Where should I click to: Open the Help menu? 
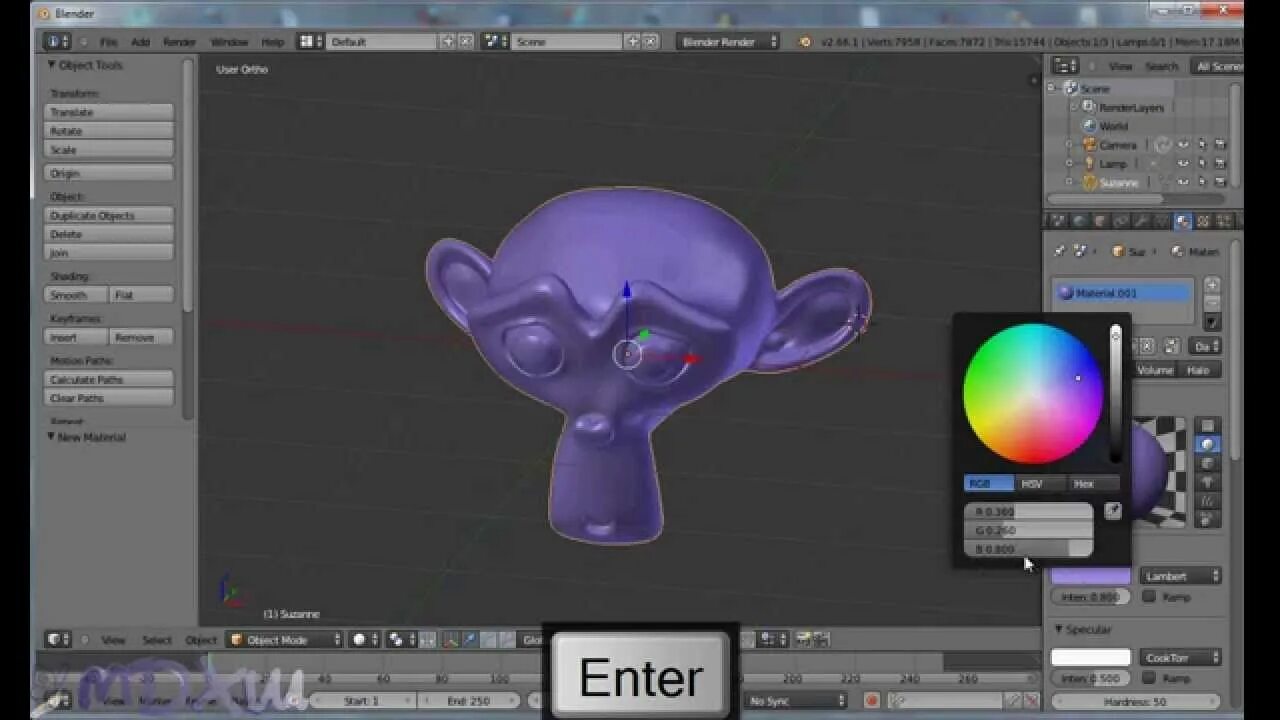tap(272, 42)
